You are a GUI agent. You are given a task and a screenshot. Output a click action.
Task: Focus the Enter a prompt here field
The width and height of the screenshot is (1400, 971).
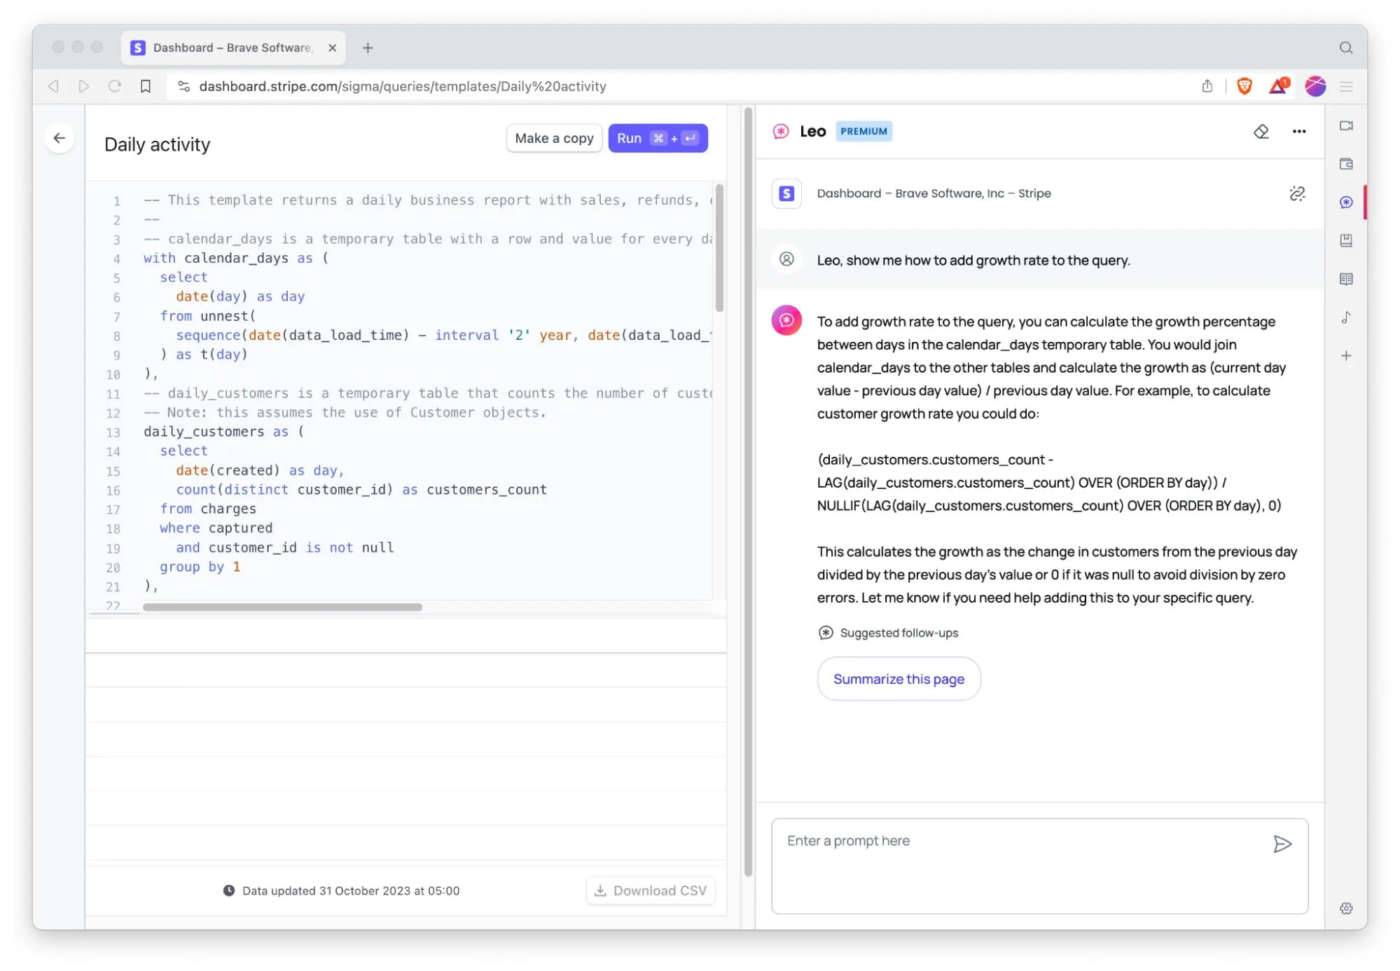(x=1020, y=864)
